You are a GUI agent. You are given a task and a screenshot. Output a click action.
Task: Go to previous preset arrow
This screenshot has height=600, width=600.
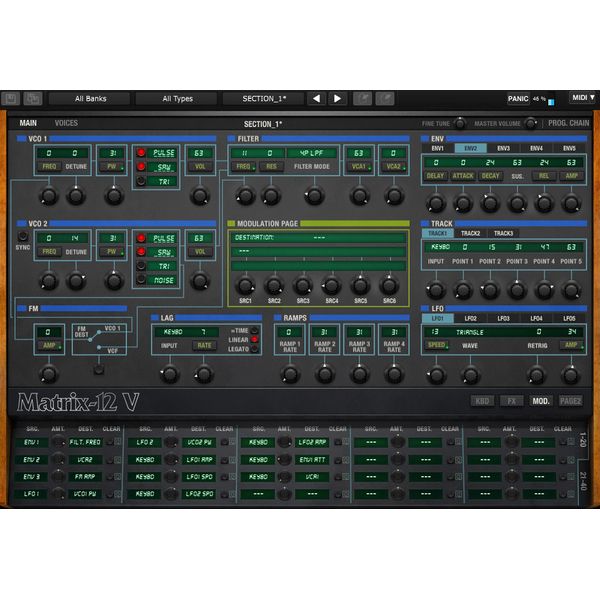pos(316,99)
